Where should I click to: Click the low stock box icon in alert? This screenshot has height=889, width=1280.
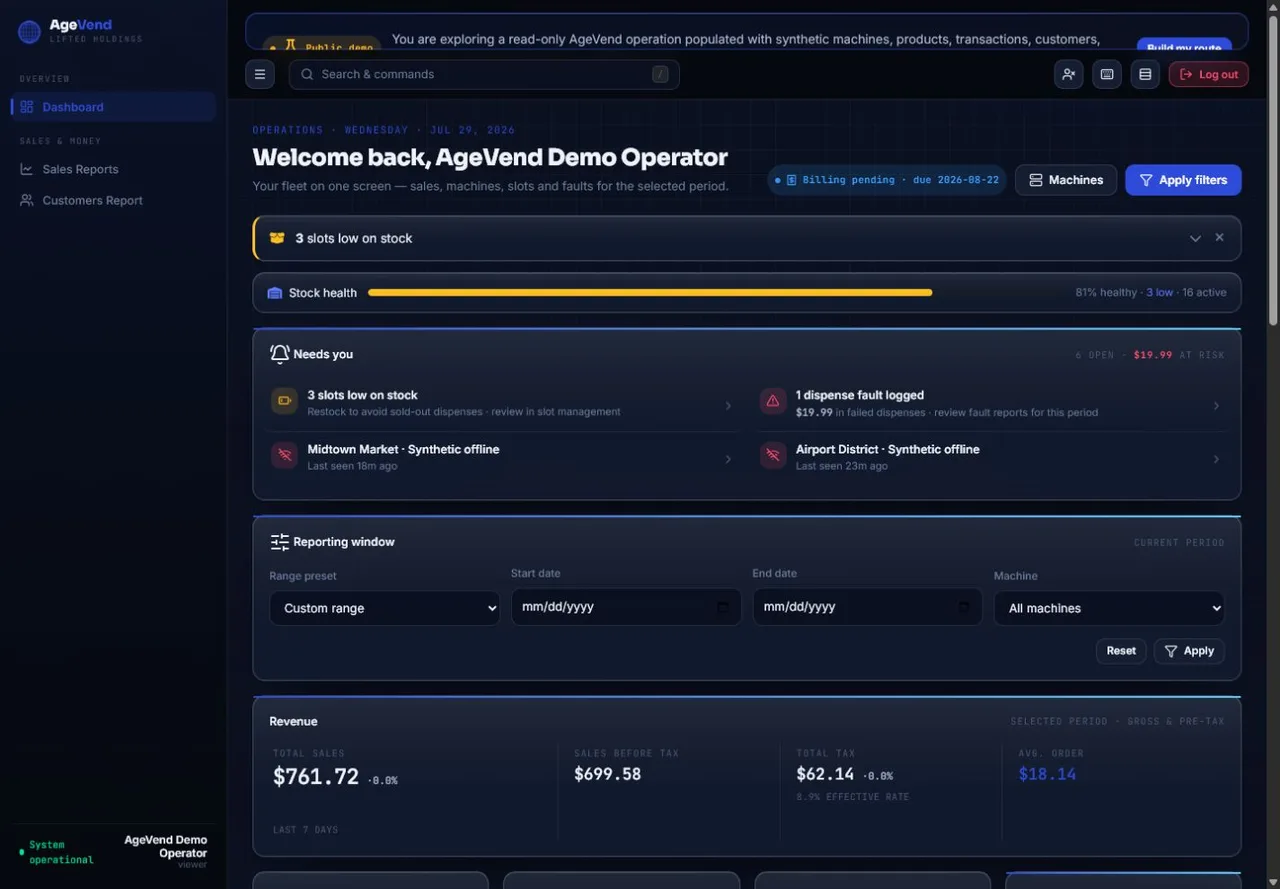point(277,238)
